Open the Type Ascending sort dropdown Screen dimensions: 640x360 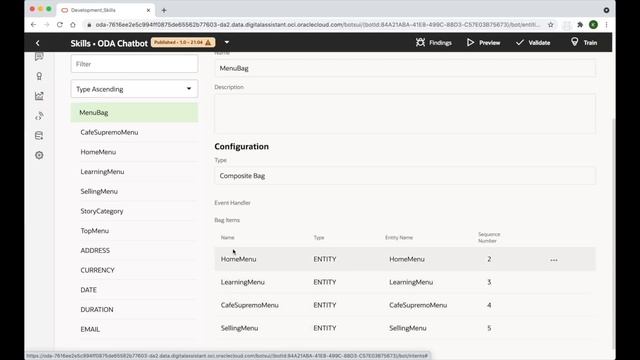coord(134,89)
